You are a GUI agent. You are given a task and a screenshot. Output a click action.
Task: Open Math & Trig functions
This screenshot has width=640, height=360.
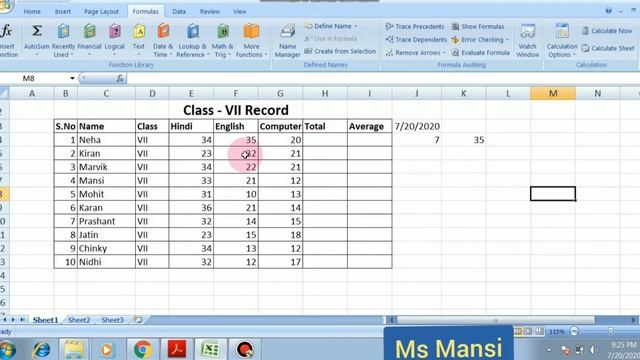click(222, 40)
